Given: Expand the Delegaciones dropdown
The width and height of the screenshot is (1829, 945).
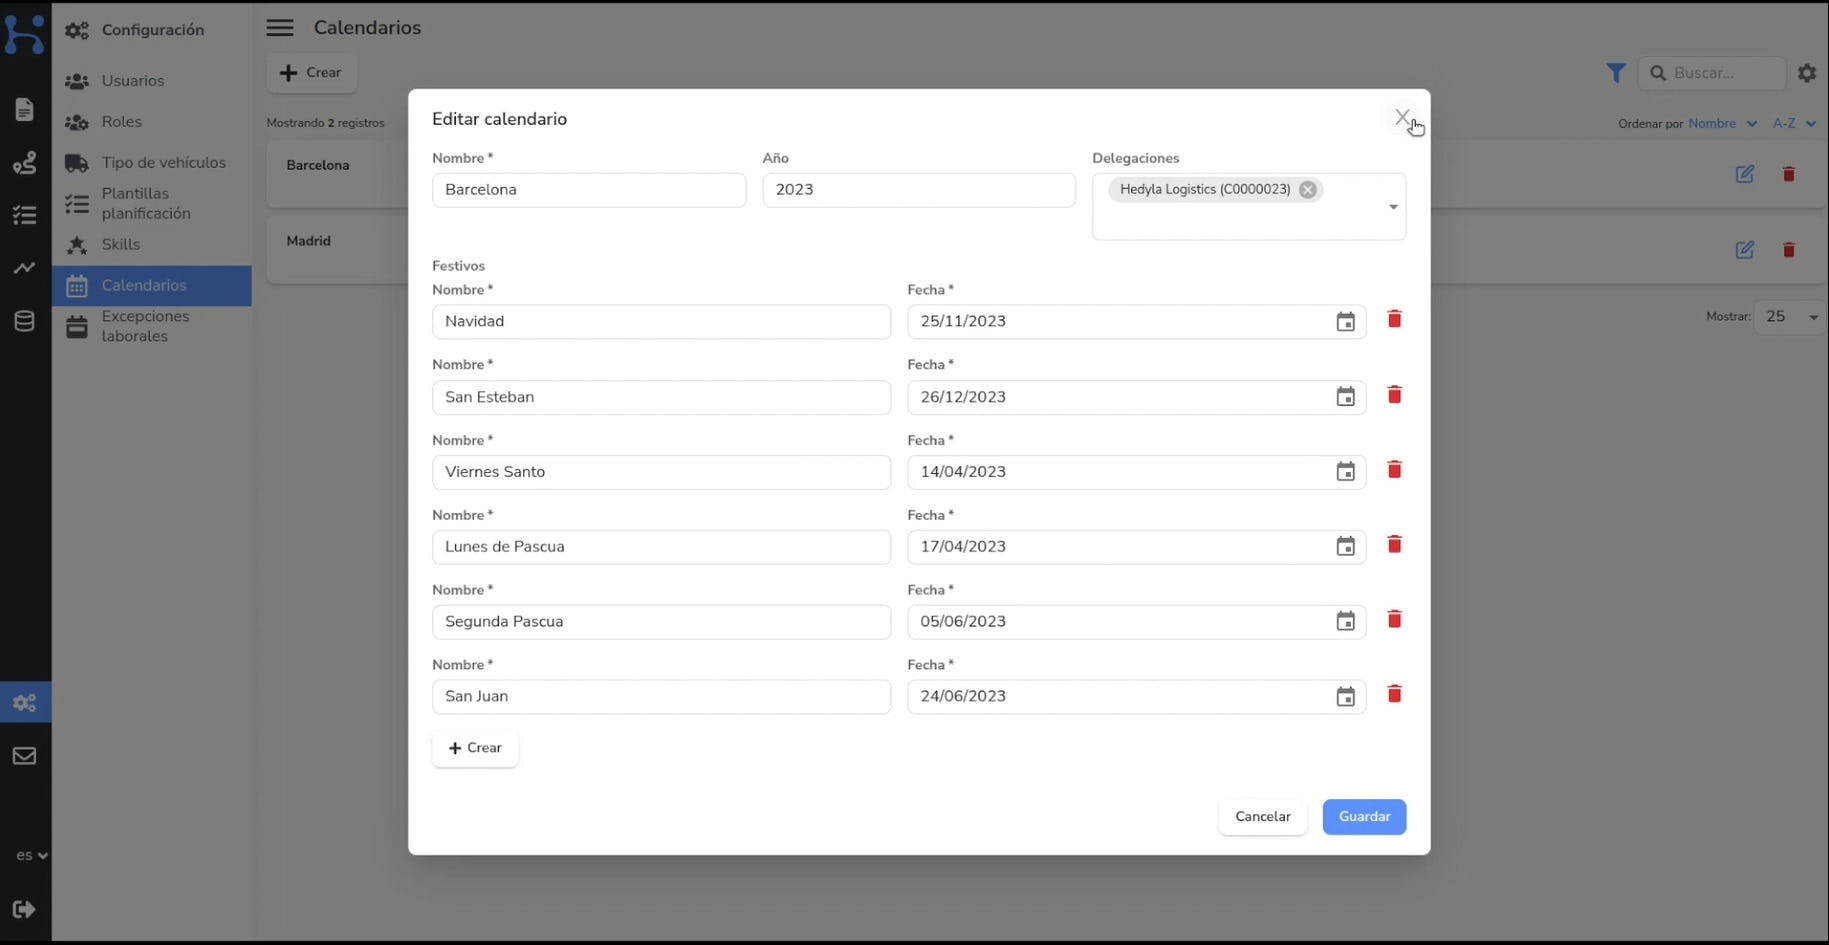Looking at the screenshot, I should click(1393, 207).
